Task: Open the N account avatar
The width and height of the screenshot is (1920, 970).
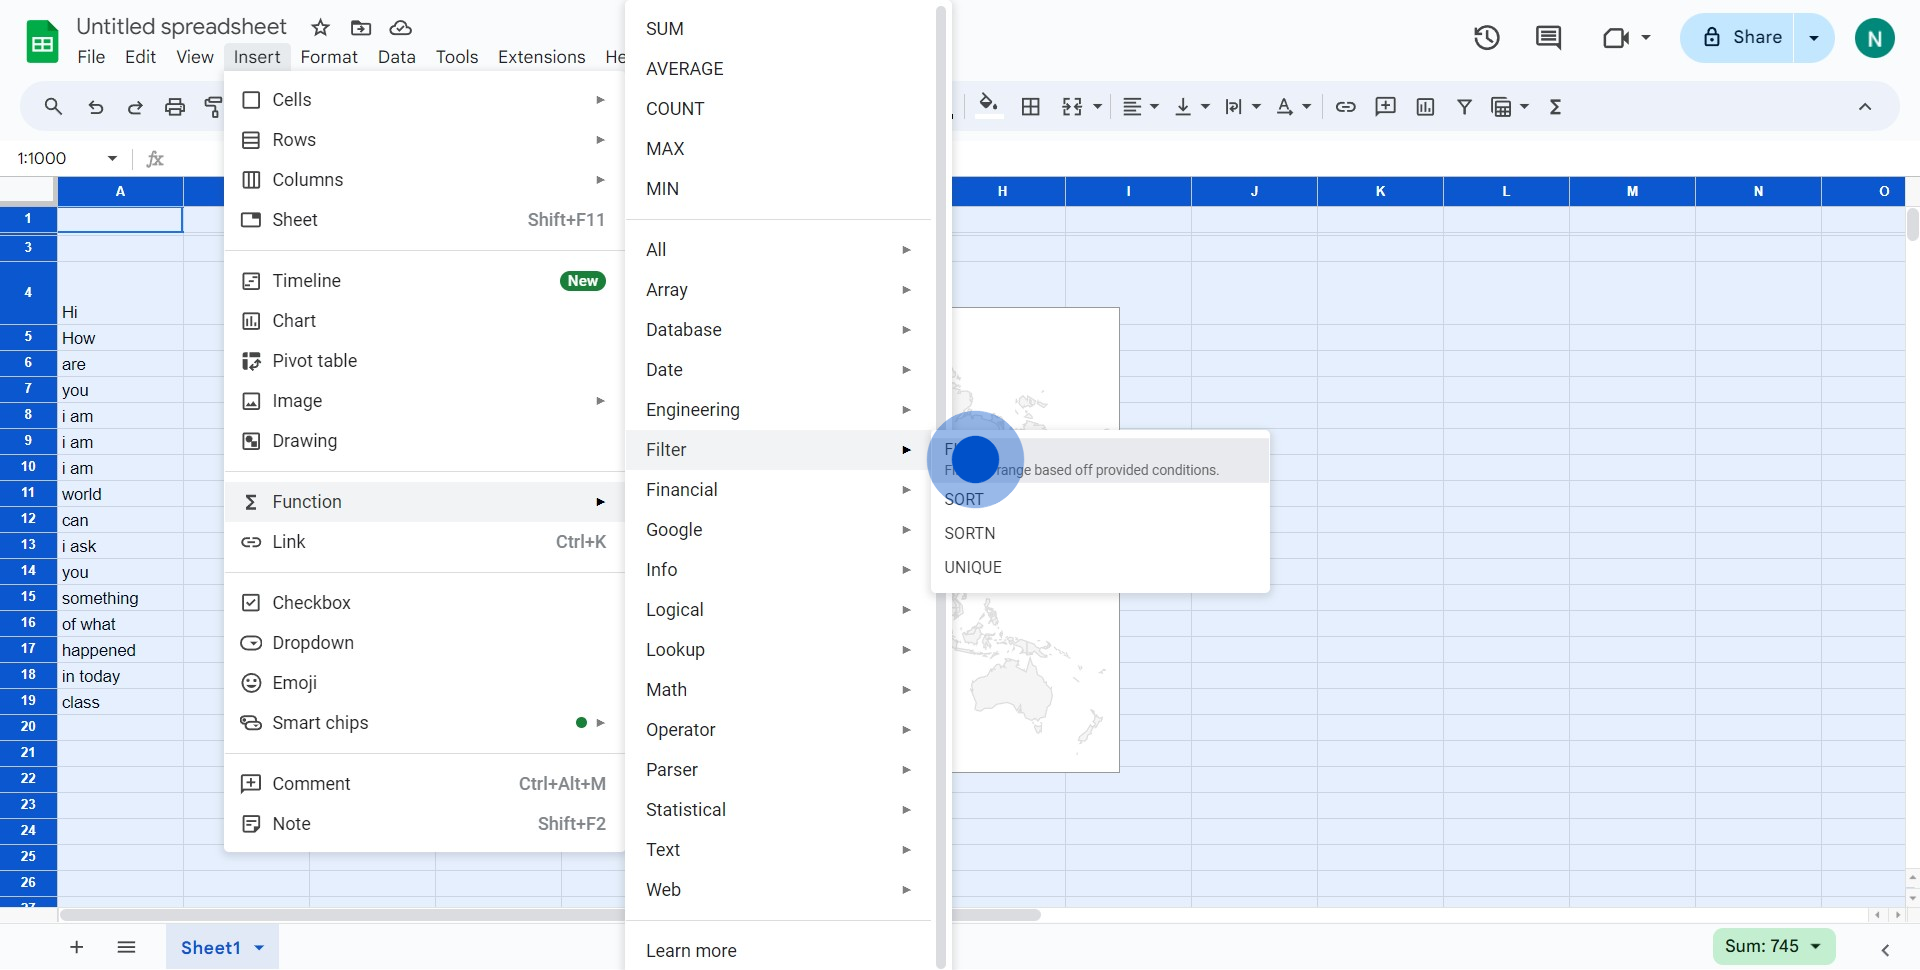Action: coord(1874,38)
